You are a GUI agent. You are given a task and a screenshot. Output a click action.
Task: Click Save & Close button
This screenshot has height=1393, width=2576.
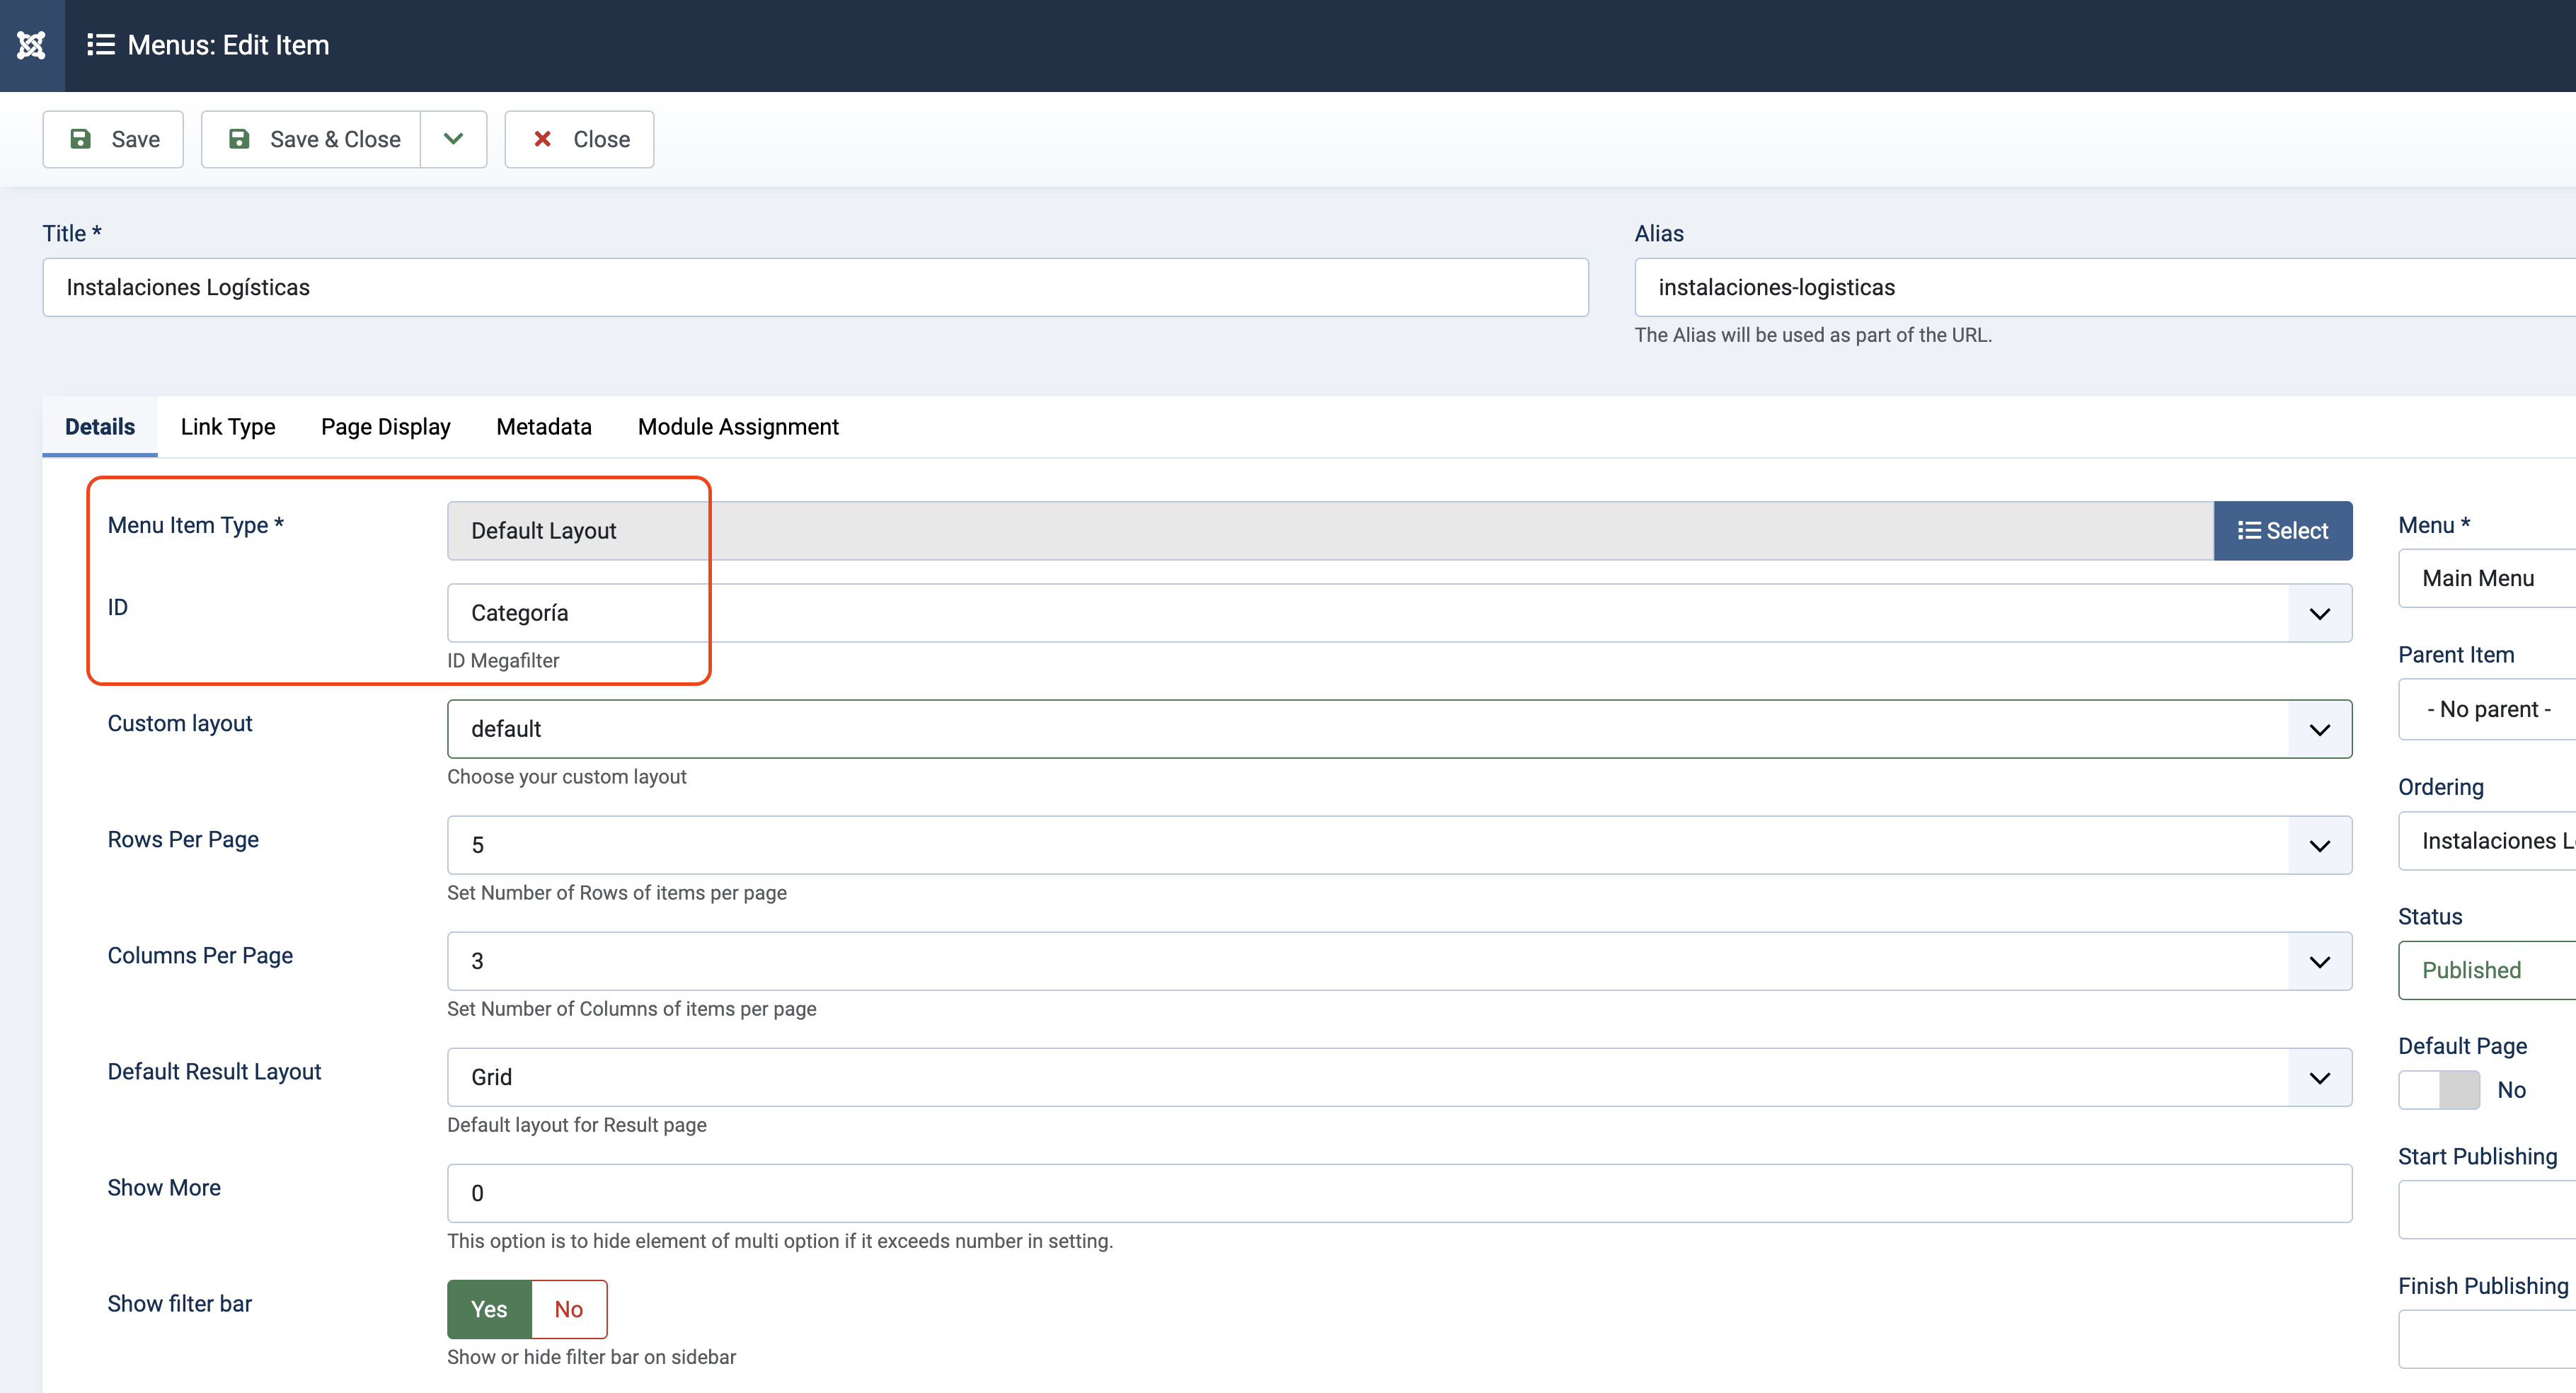312,139
